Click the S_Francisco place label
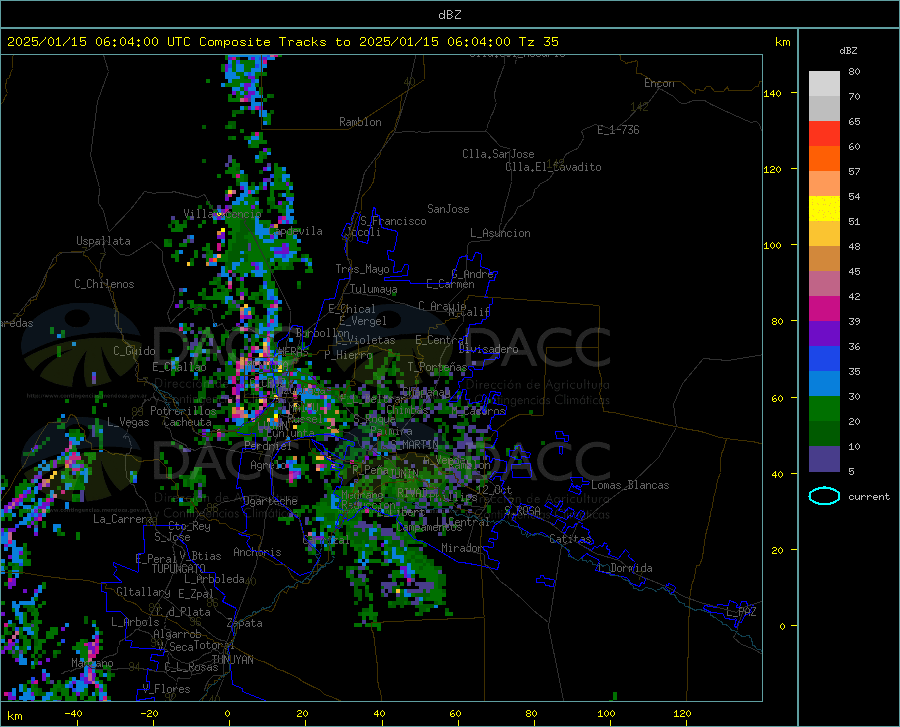 click(393, 221)
